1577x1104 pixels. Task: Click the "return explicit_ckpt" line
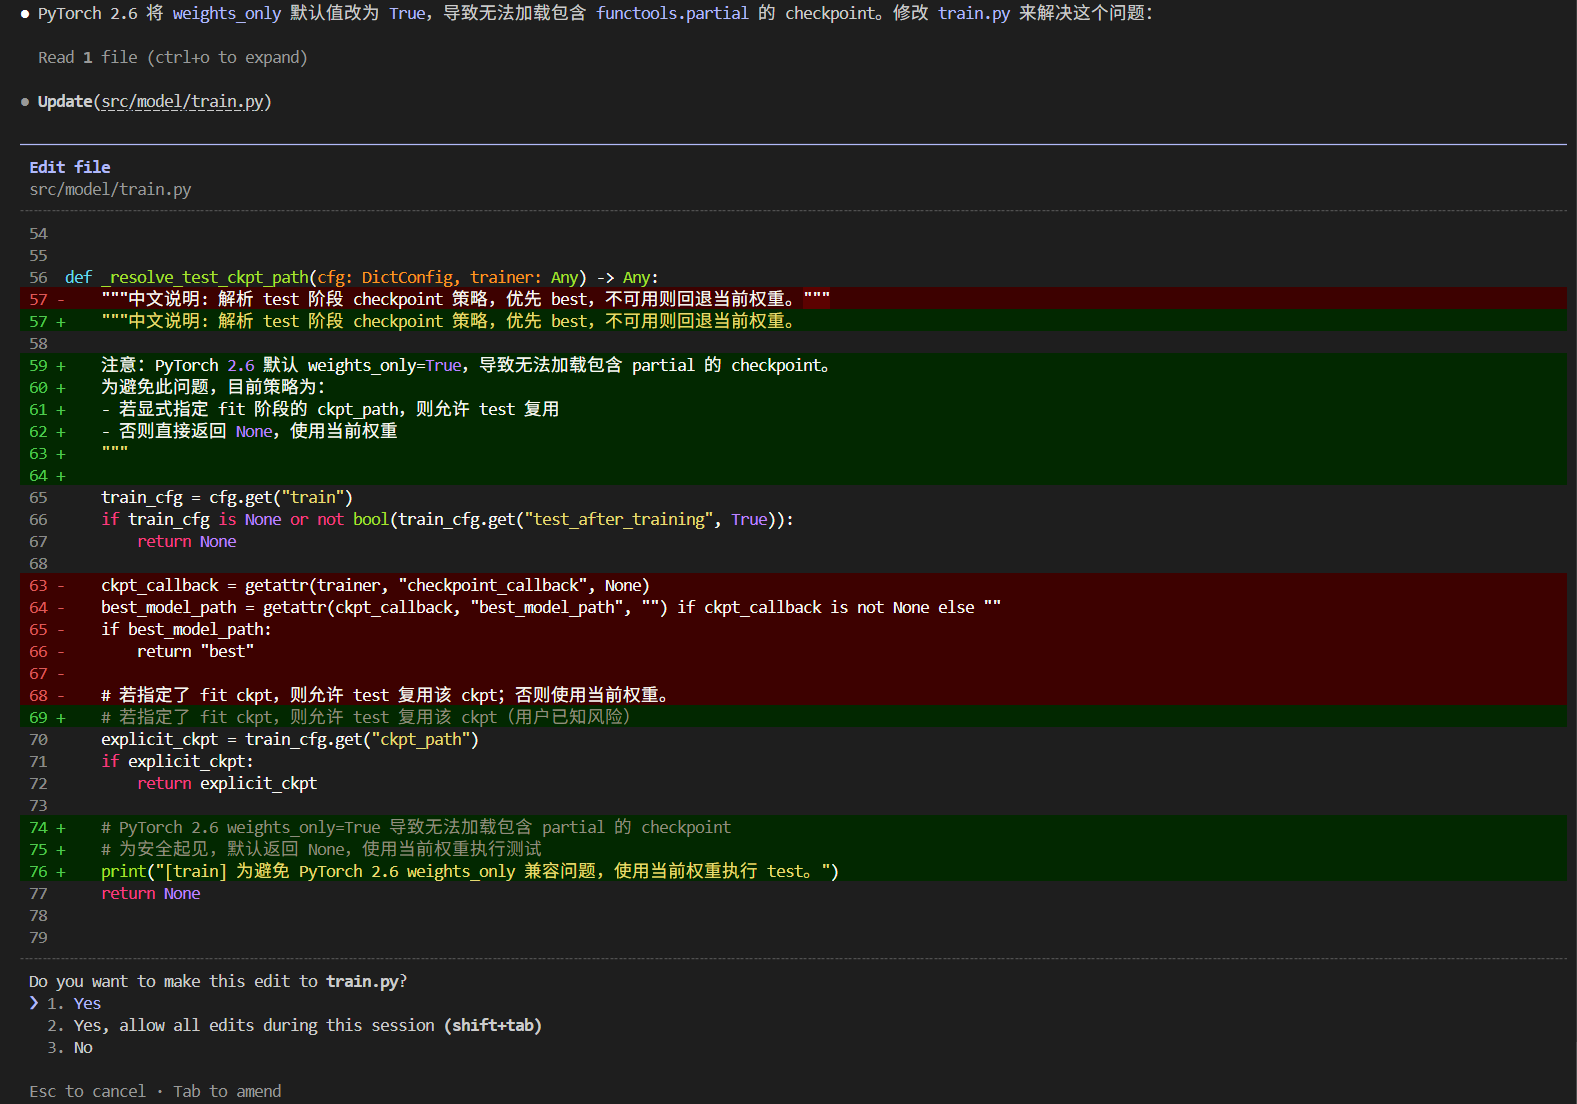(227, 783)
